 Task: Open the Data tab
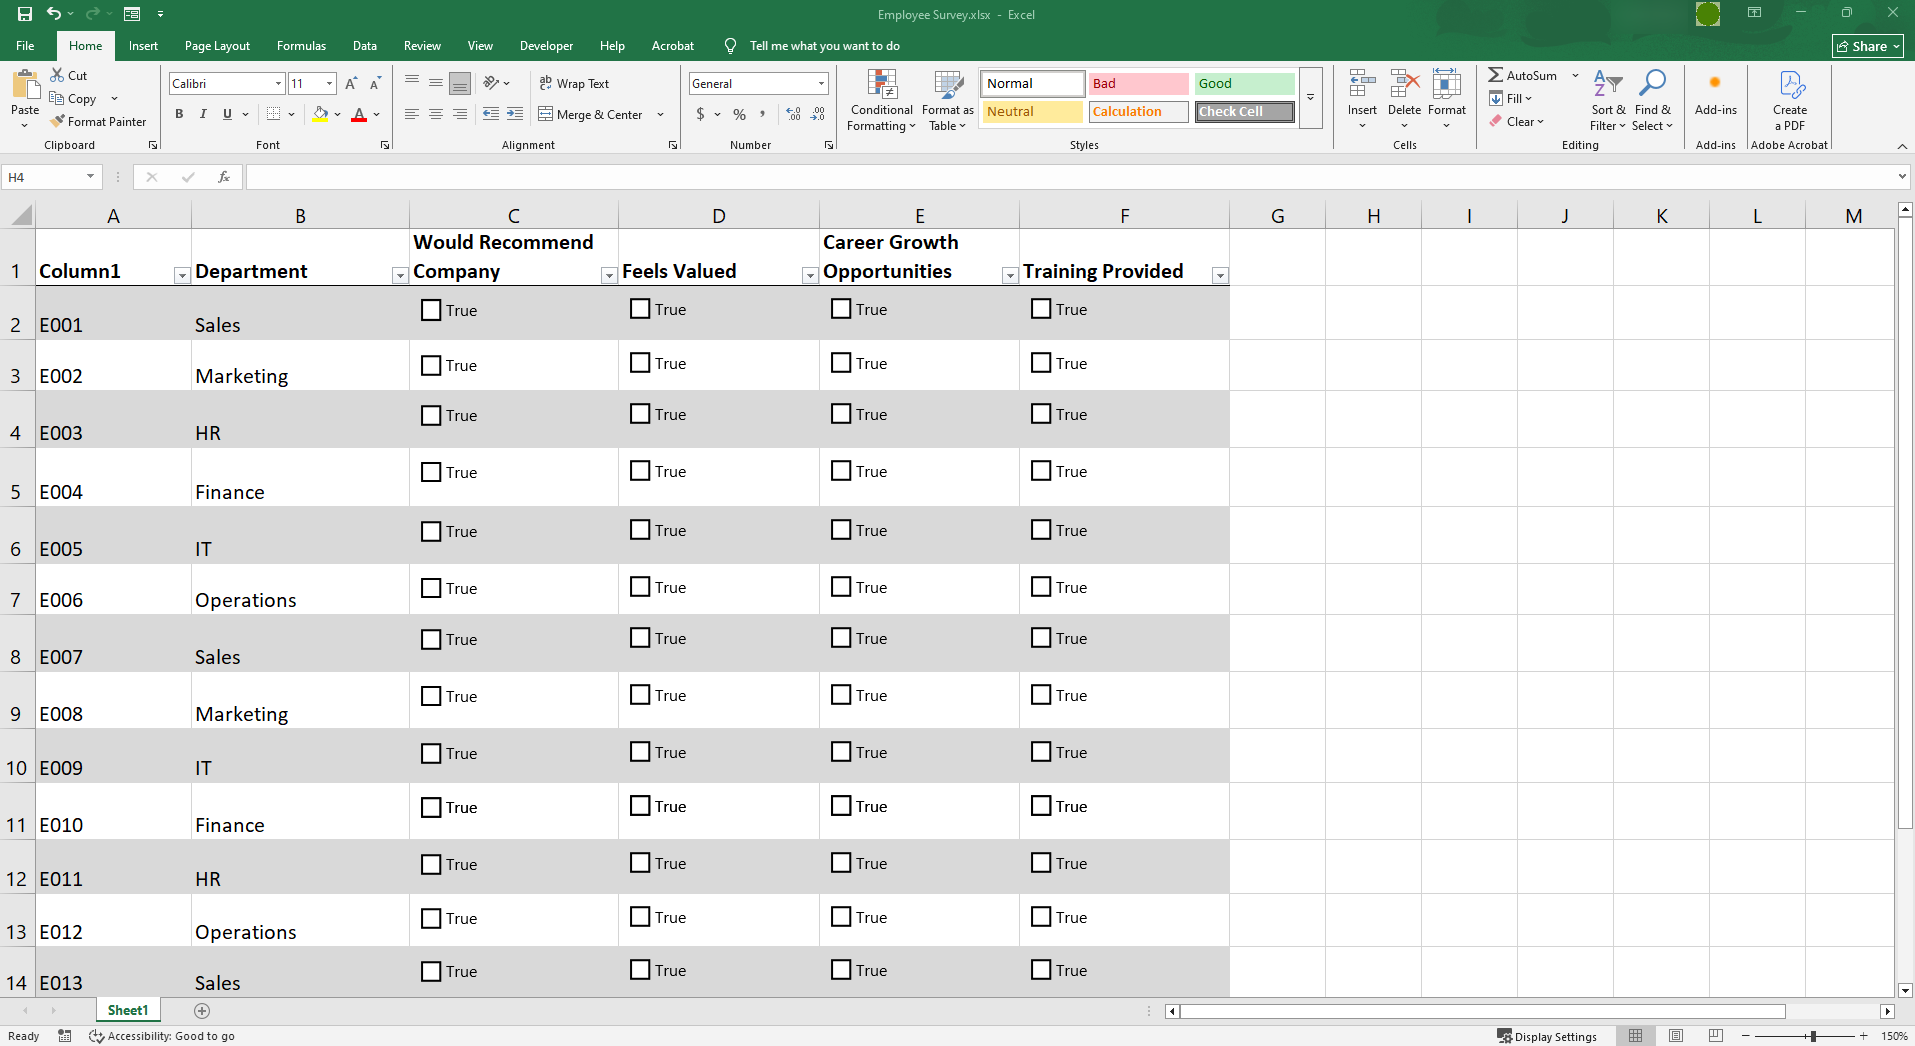(x=365, y=46)
